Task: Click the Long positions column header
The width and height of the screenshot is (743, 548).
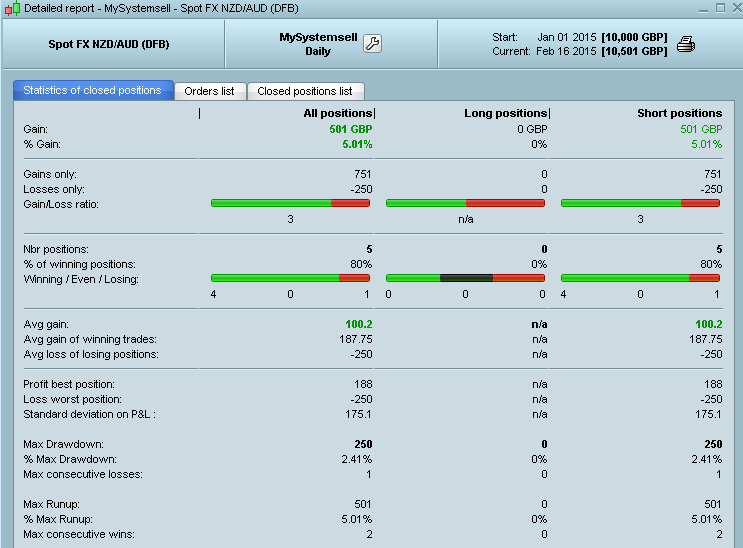Action: coord(506,113)
